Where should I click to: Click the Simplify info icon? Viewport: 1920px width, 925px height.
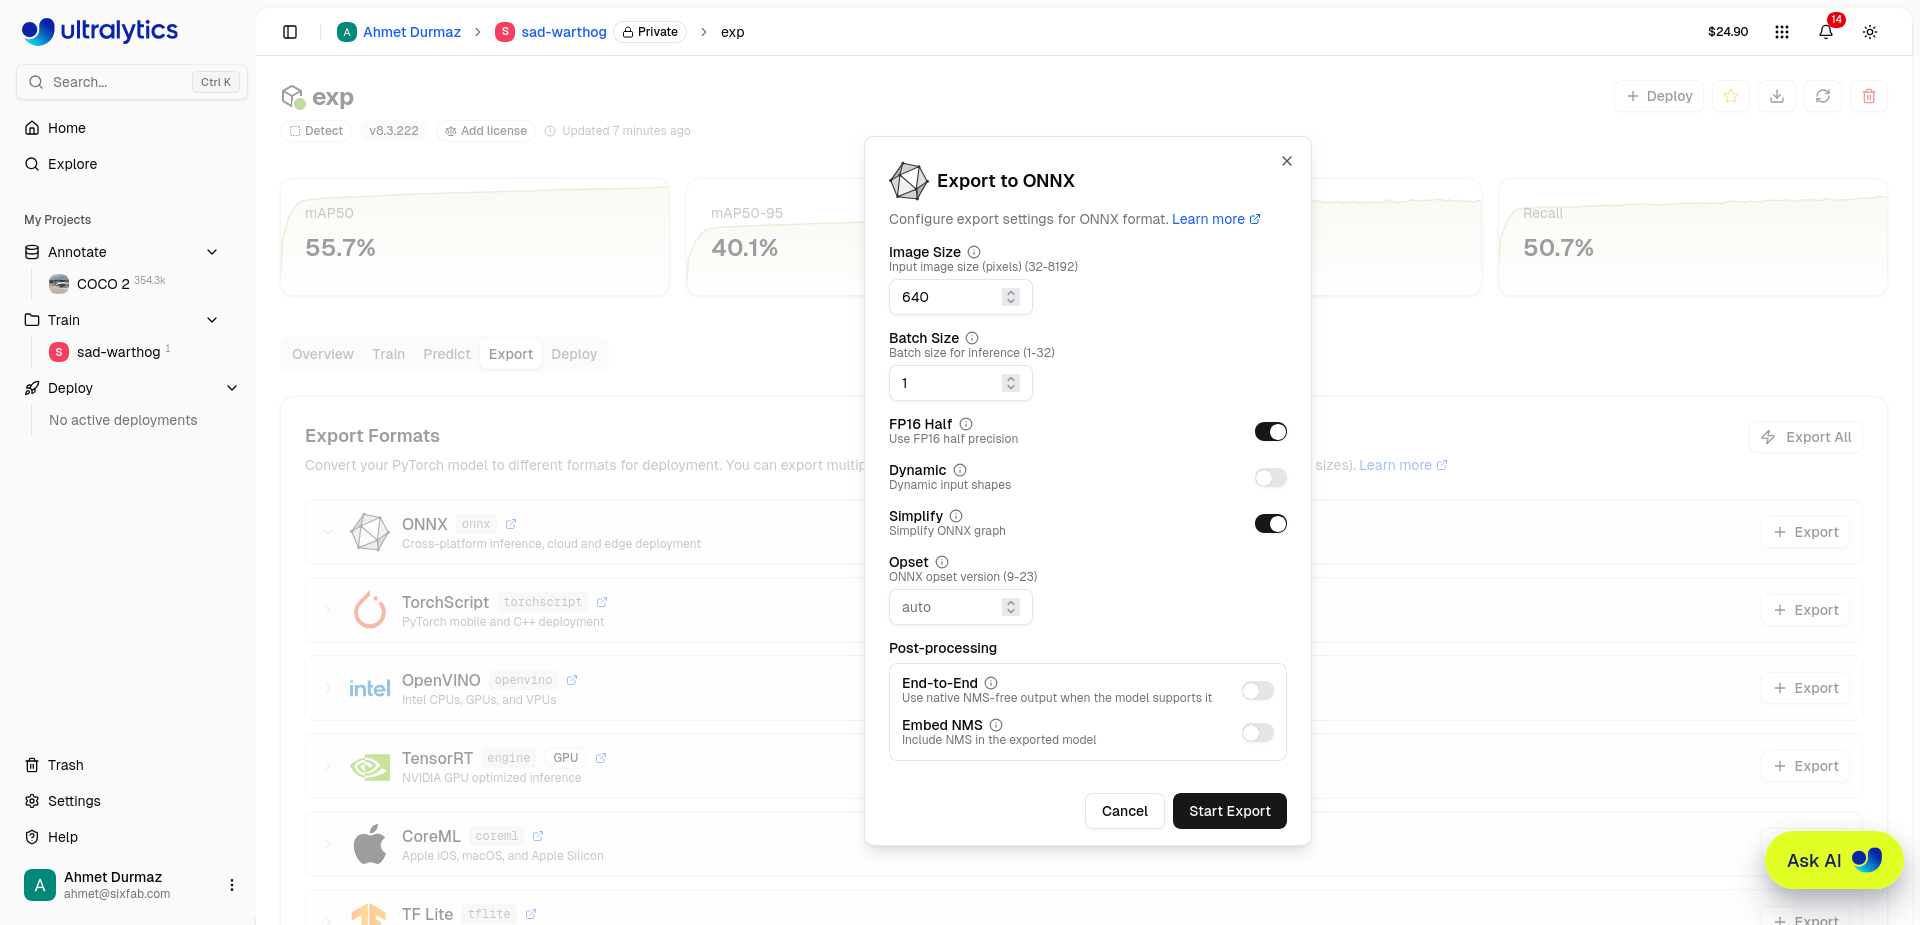[956, 516]
